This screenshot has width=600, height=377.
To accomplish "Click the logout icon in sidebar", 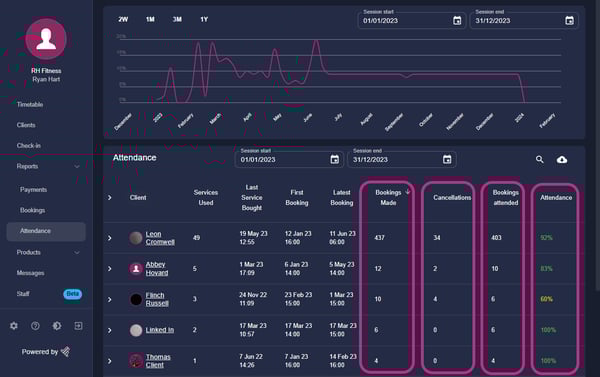I will [78, 326].
